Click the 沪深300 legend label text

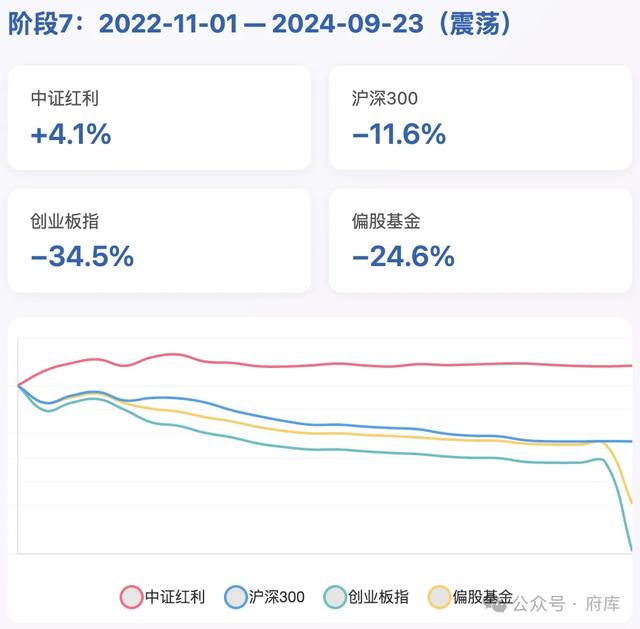pyautogui.click(x=277, y=597)
